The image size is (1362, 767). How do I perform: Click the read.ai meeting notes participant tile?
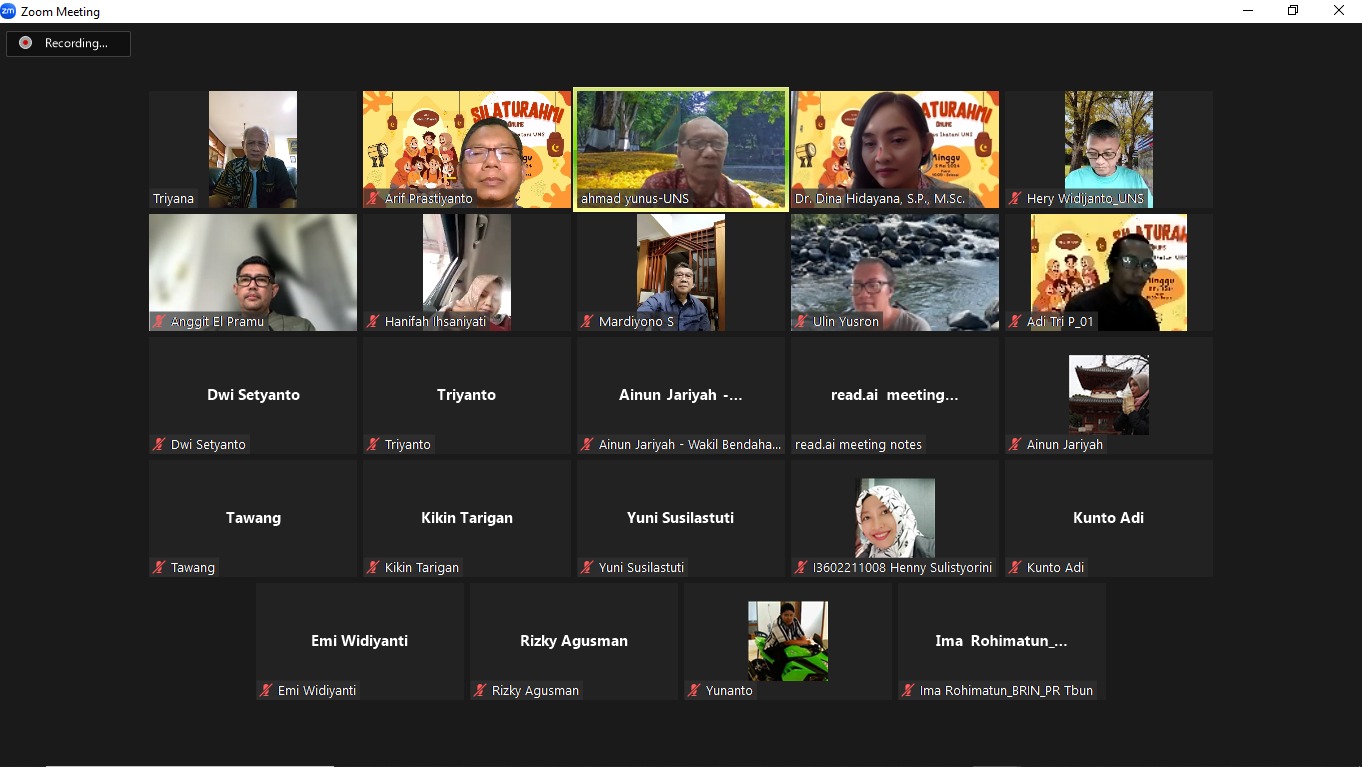894,395
